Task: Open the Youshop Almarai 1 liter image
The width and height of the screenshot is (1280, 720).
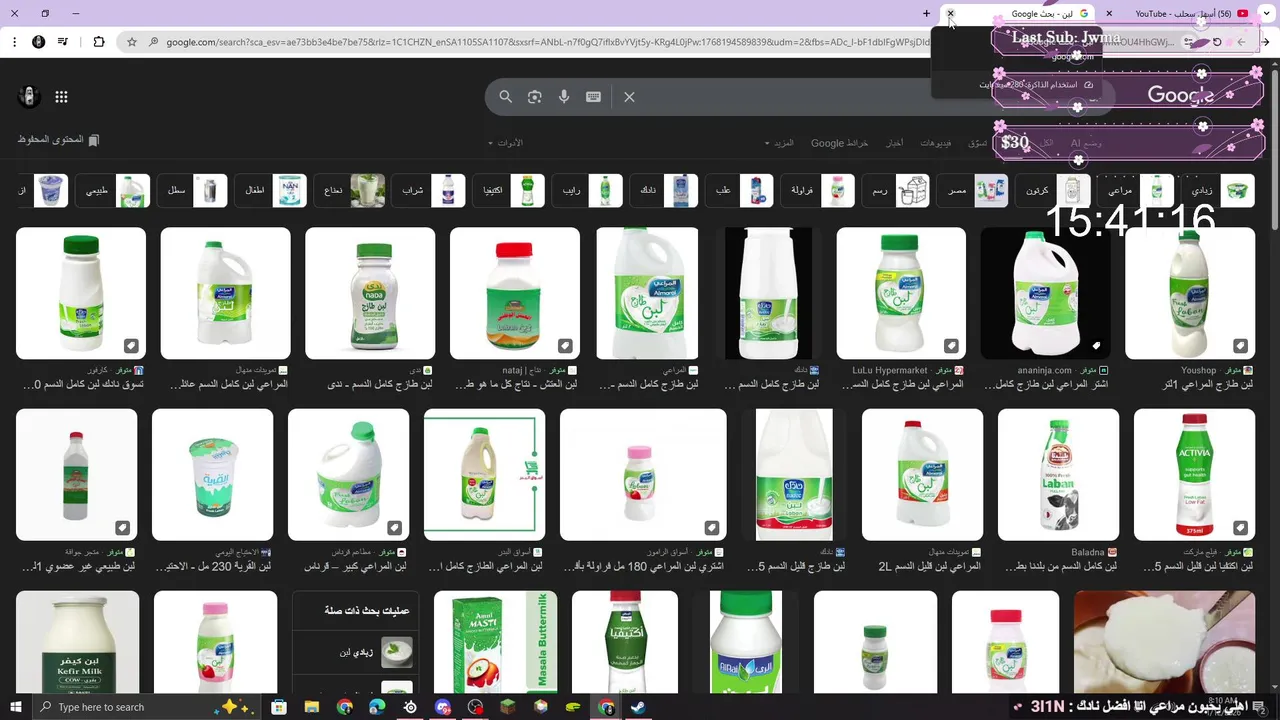Action: pos(1190,293)
